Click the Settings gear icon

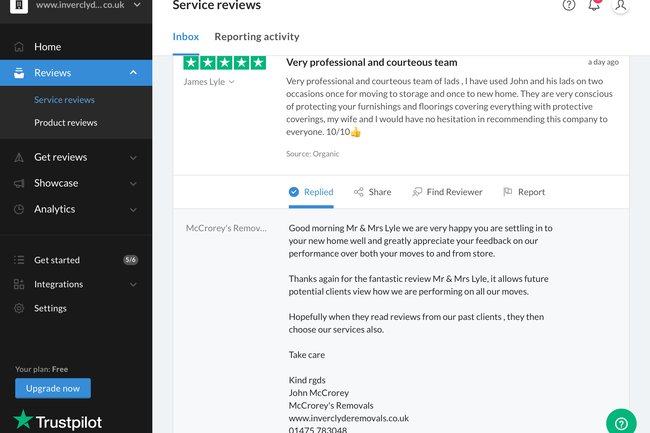[19, 308]
